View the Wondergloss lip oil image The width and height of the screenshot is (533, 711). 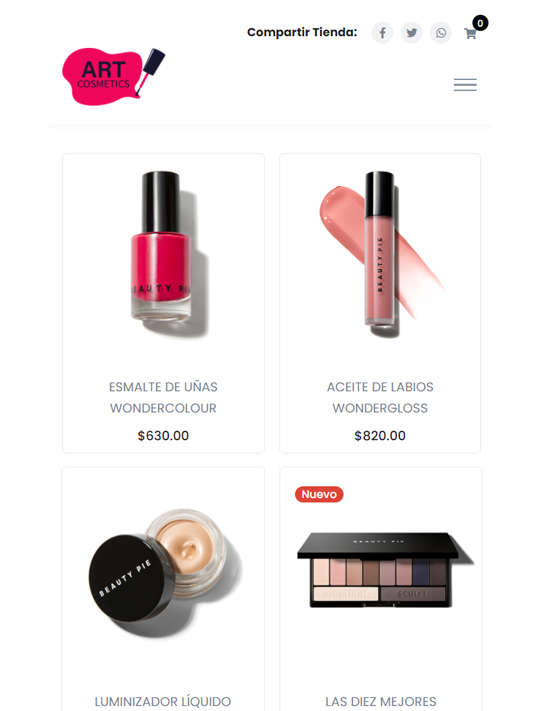[380, 253]
